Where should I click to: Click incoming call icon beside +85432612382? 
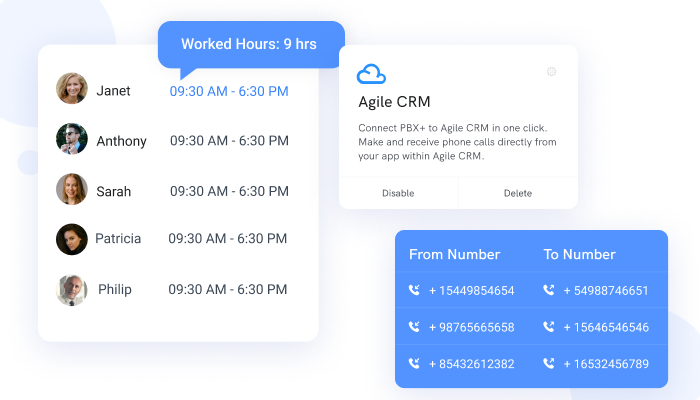point(414,363)
